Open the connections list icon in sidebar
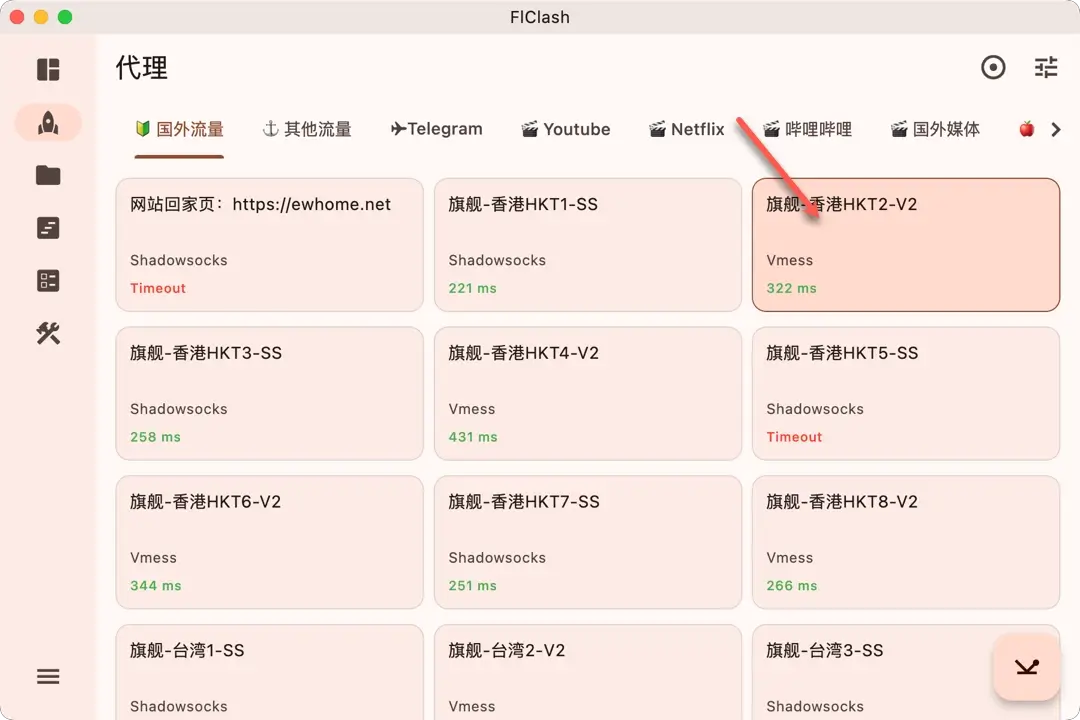Viewport: 1080px width, 720px height. point(48,280)
